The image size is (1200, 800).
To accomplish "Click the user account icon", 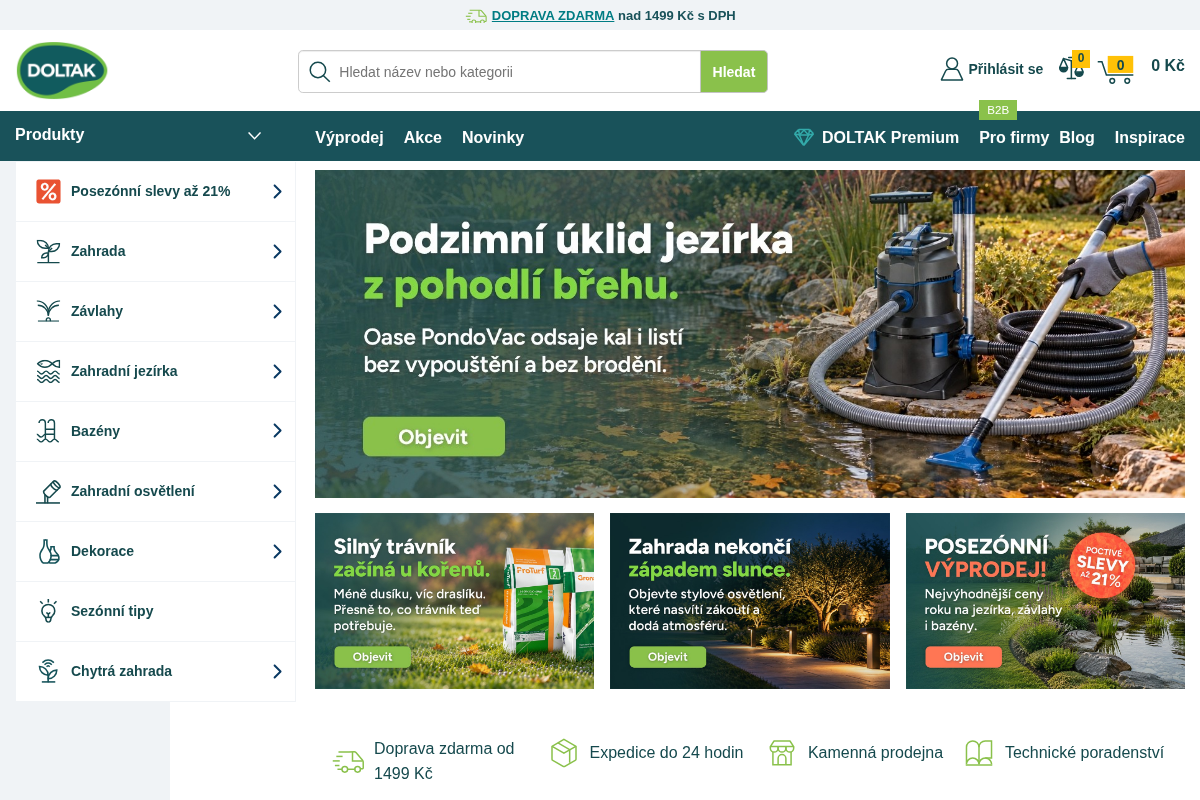I will point(952,69).
